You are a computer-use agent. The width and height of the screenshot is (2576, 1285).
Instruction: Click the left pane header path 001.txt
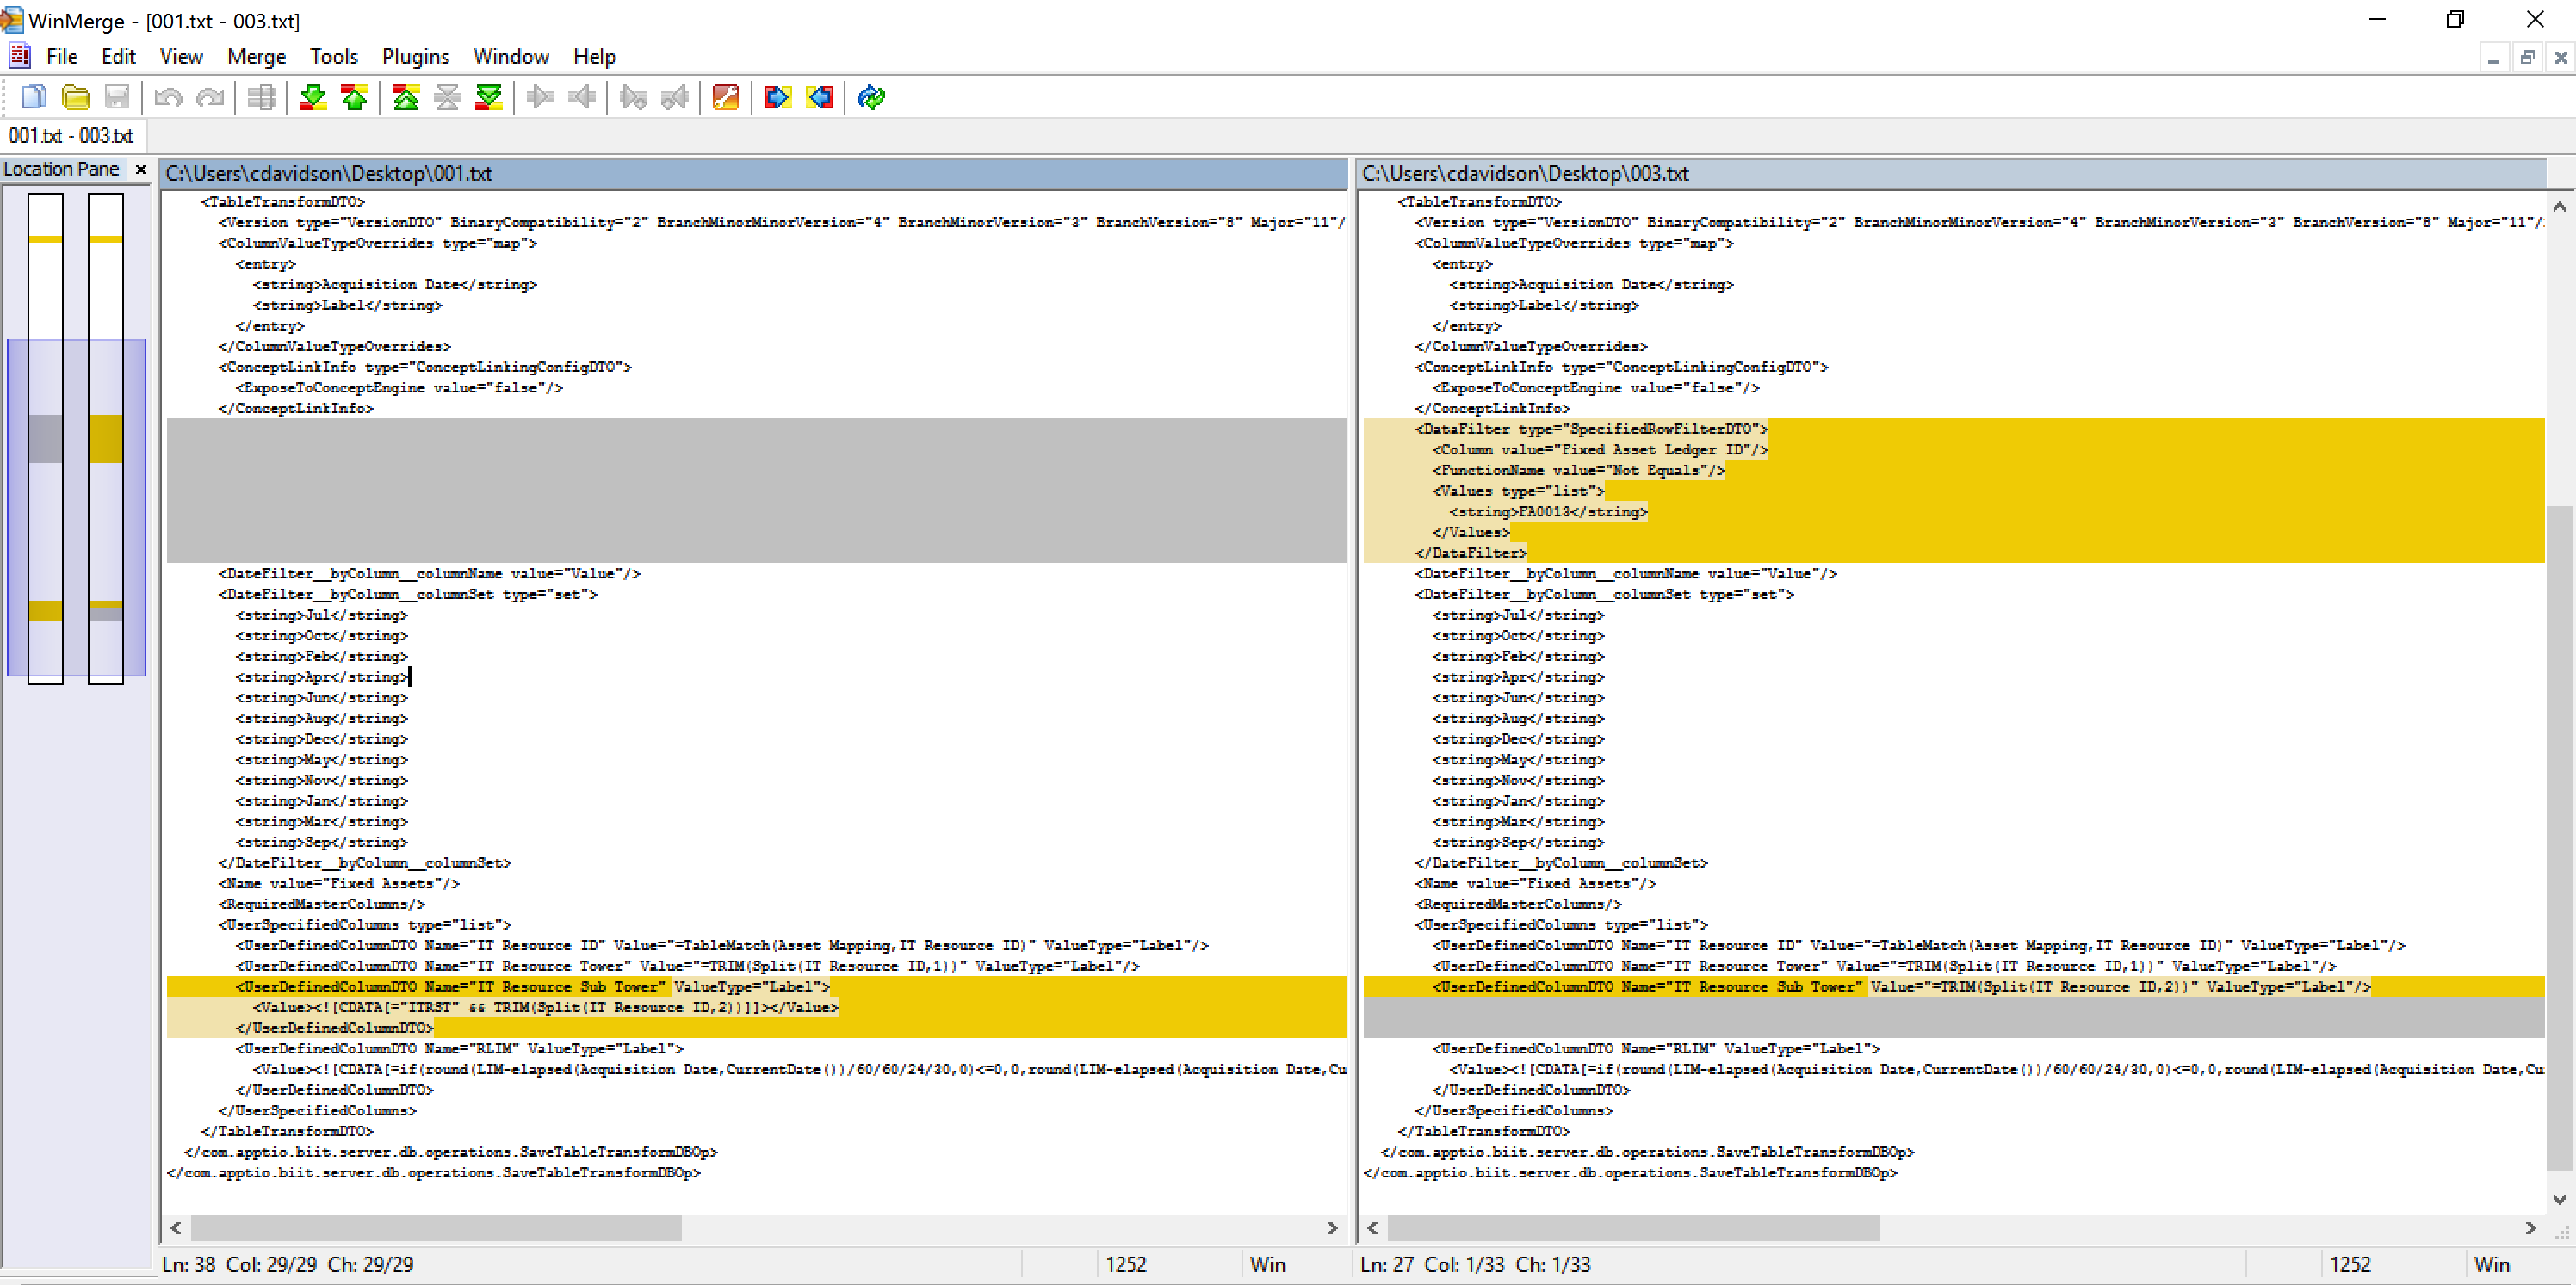coord(755,173)
